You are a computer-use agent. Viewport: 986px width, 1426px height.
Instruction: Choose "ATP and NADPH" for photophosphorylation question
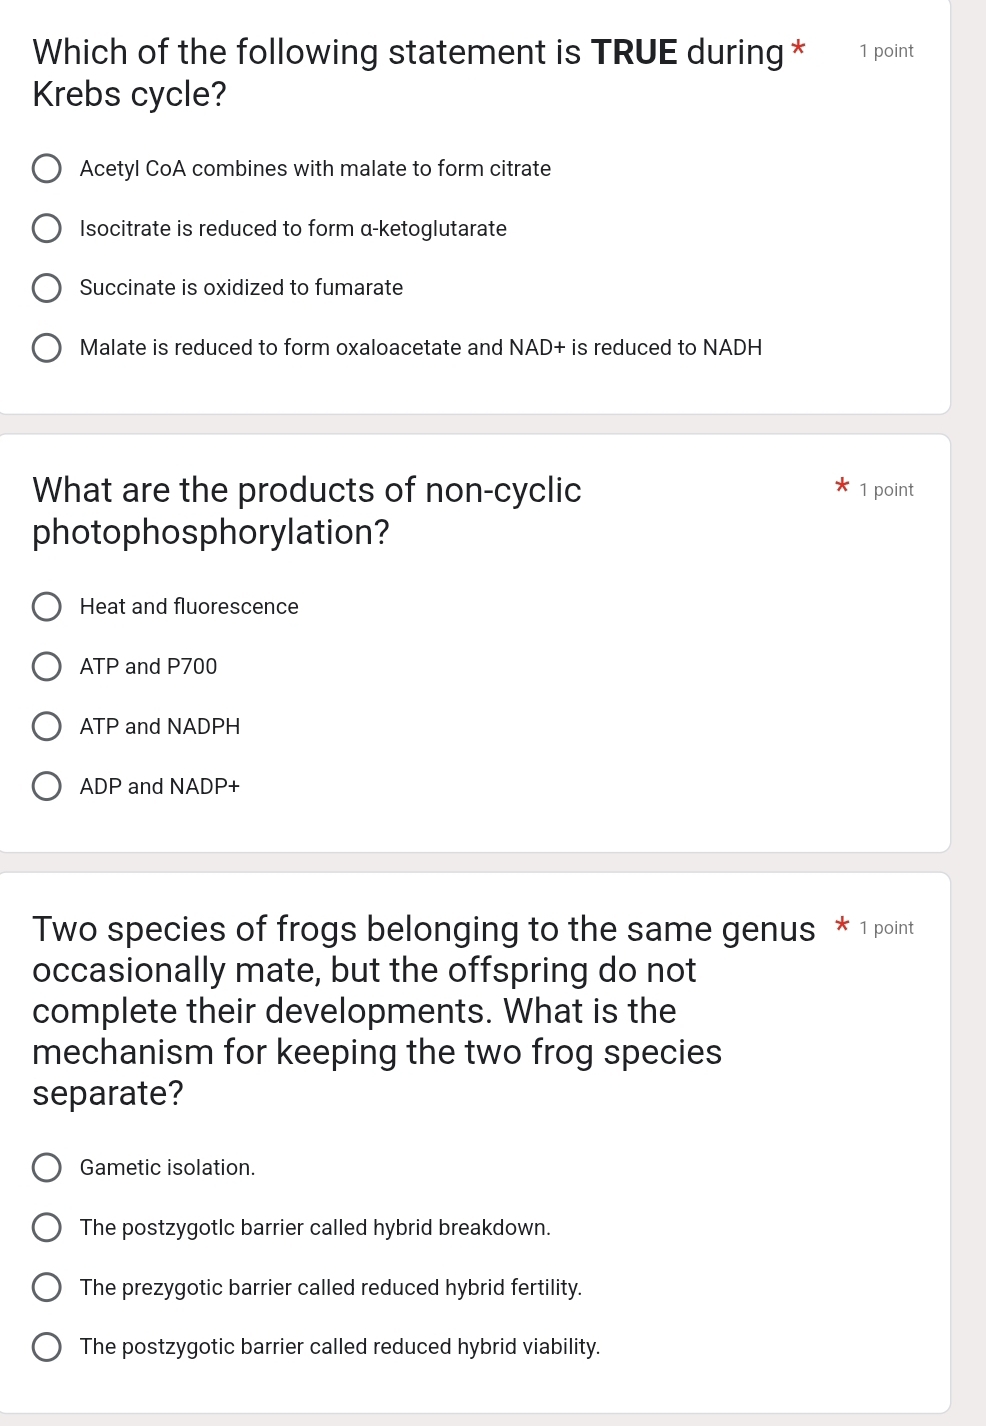[47, 726]
